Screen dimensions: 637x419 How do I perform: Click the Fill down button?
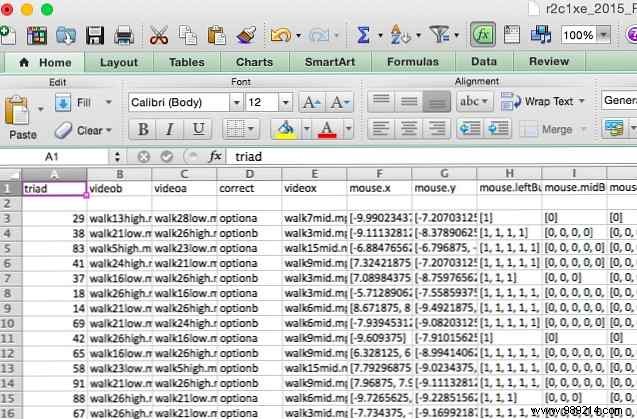pyautogui.click(x=73, y=102)
